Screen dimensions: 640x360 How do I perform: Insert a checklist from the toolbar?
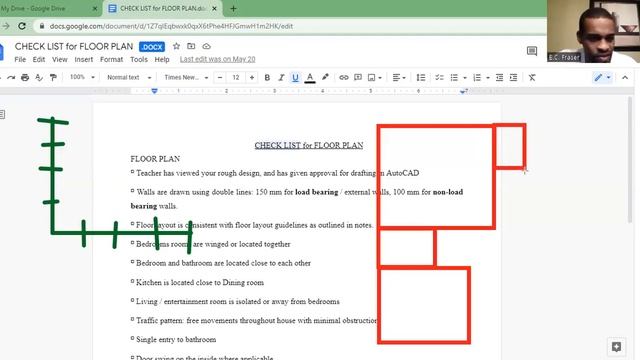[x=439, y=78]
